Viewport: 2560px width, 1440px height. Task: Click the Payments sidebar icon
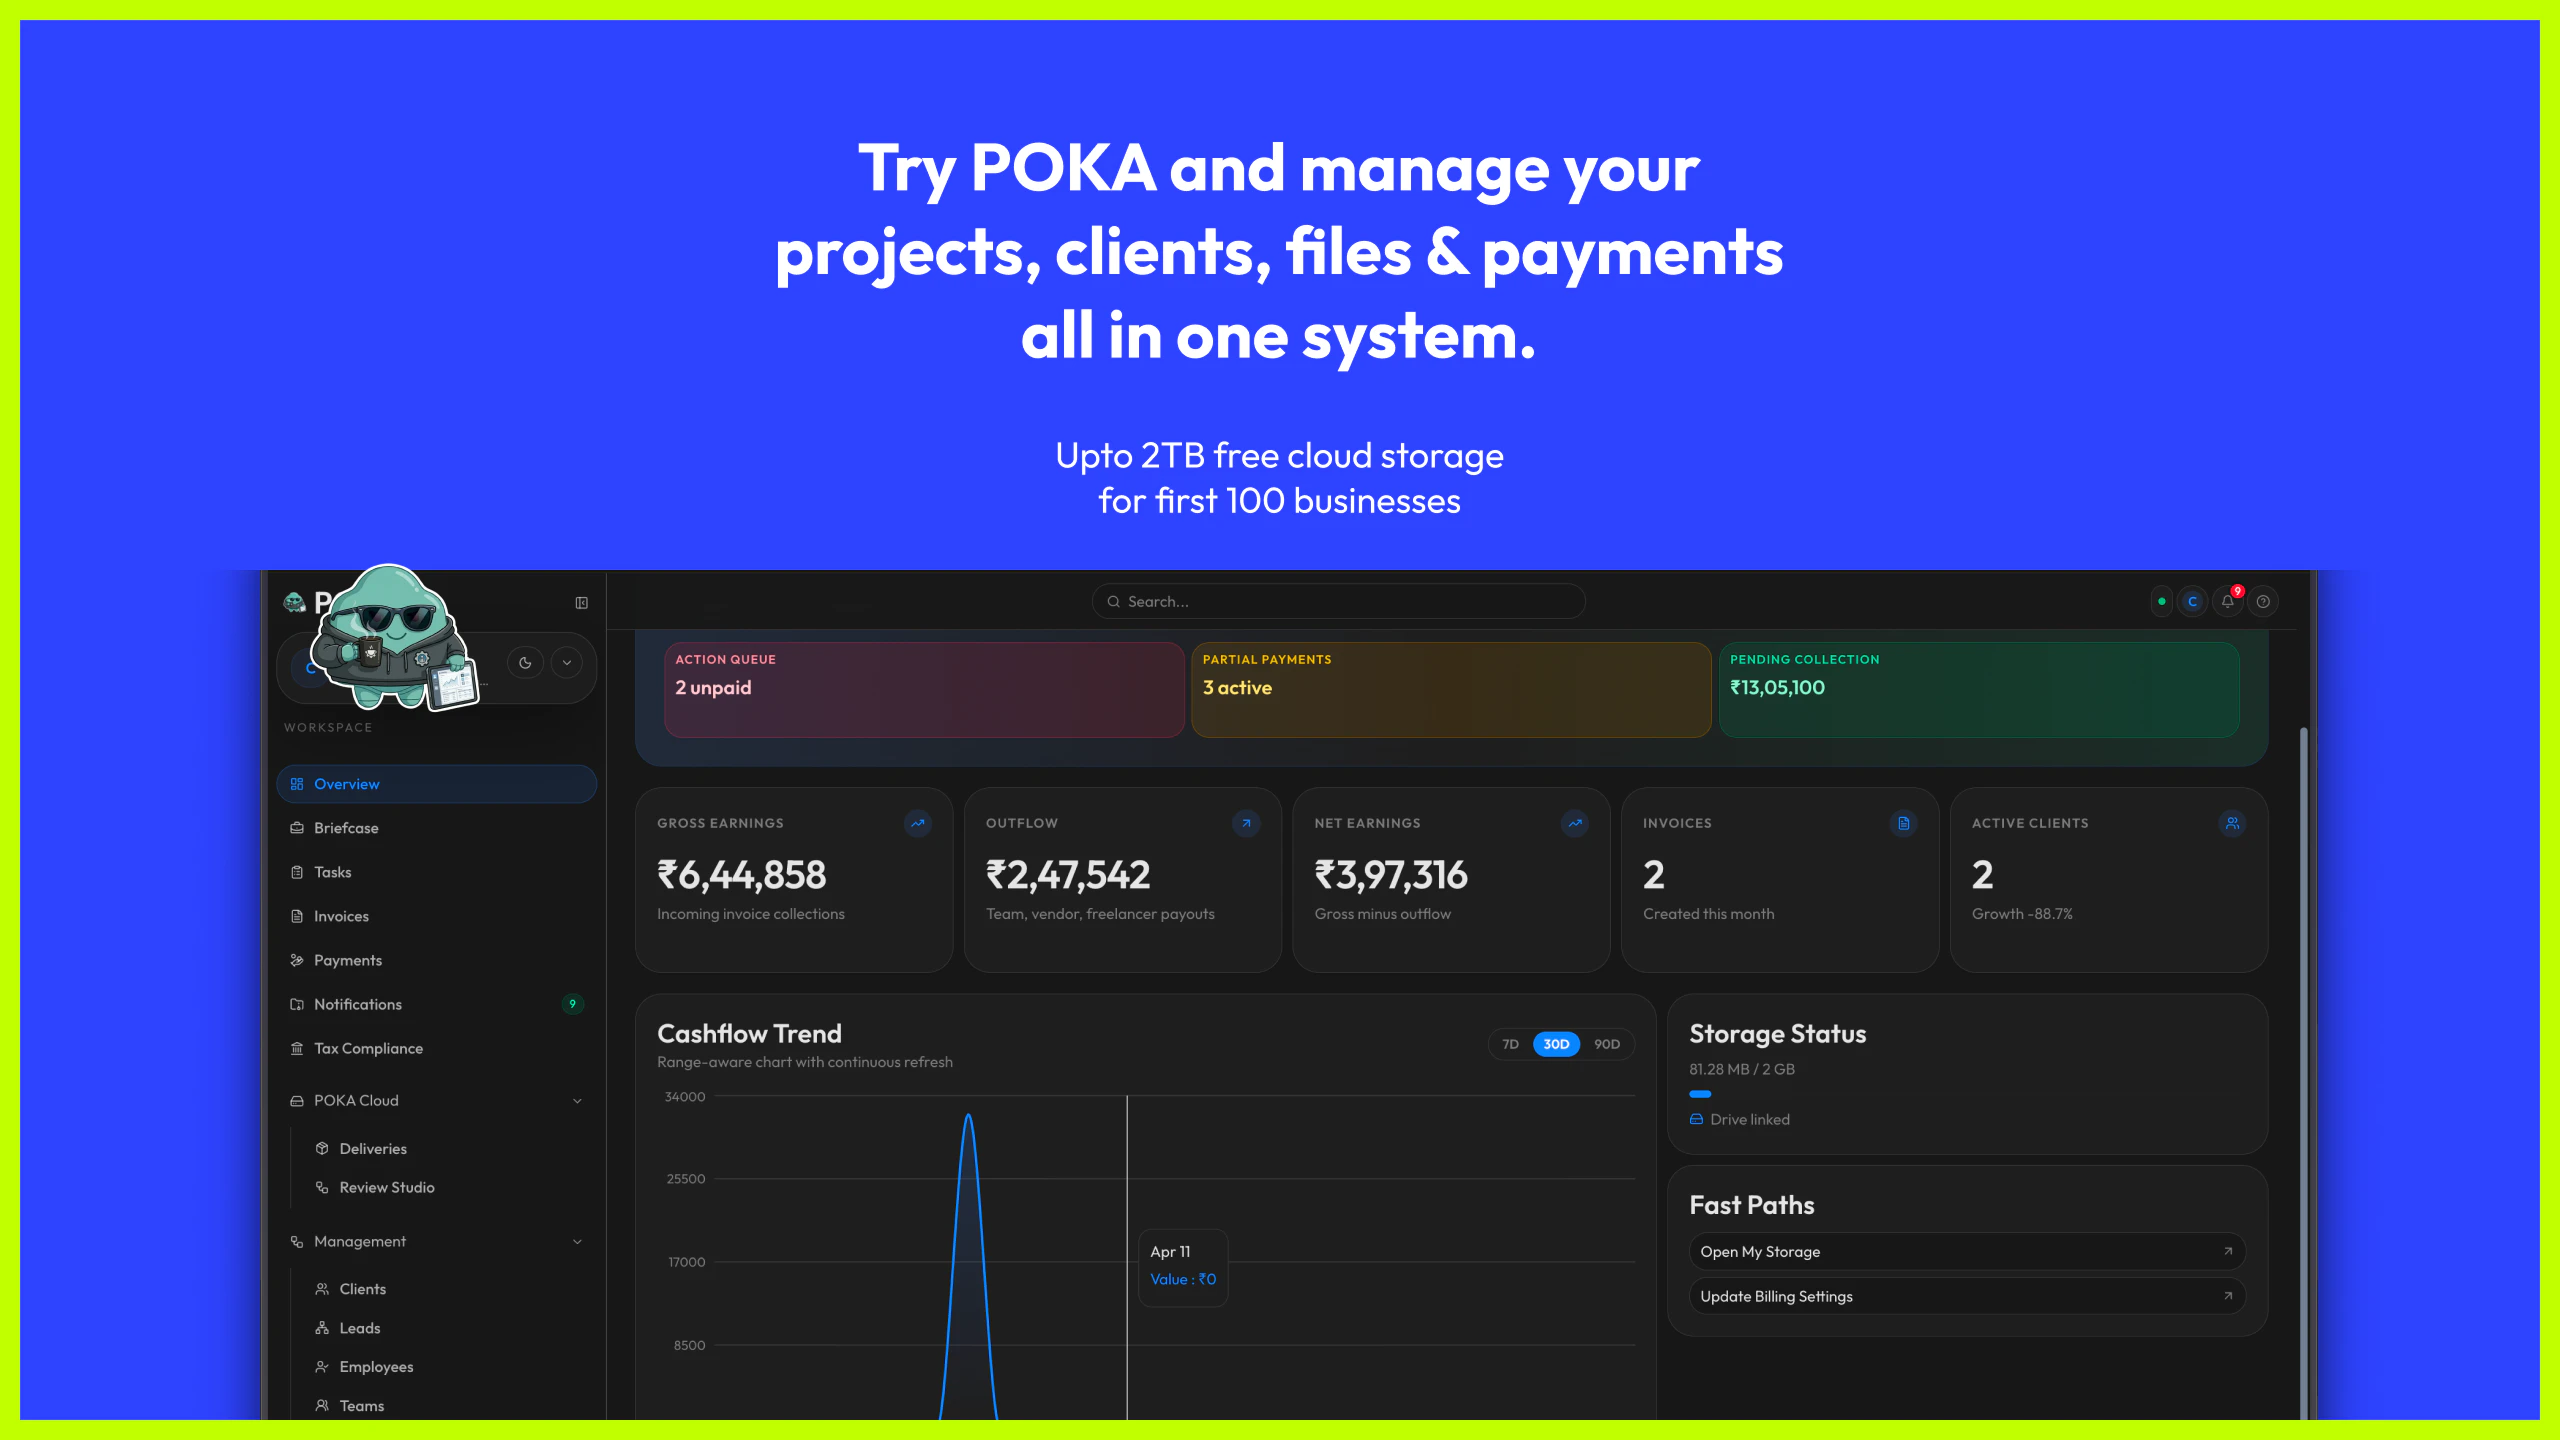pos(297,960)
